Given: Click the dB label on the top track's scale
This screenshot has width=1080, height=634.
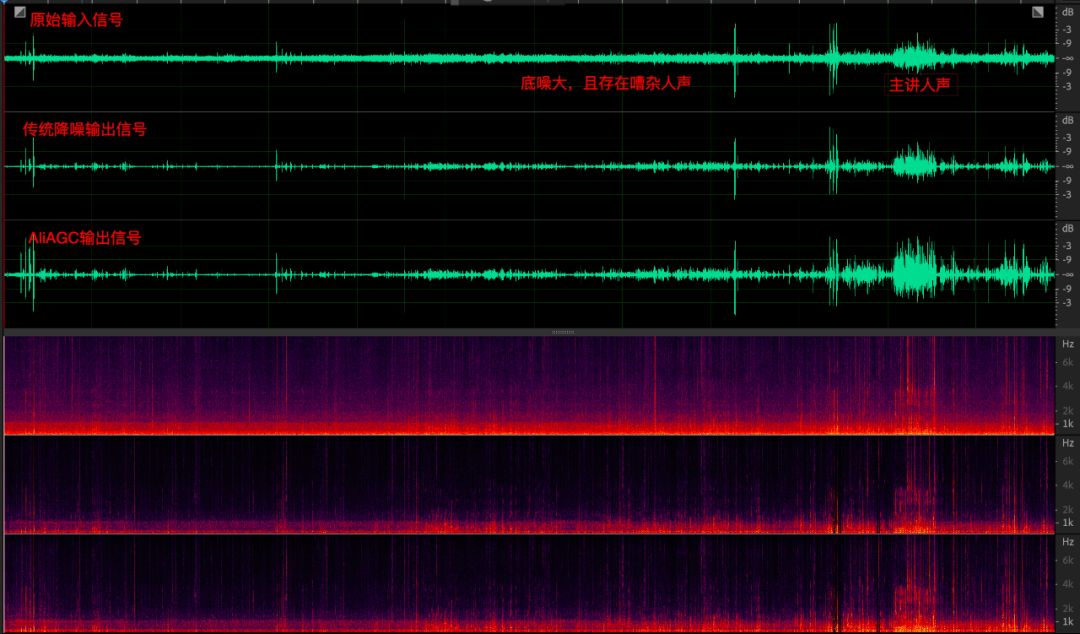Looking at the screenshot, I should (1066, 13).
